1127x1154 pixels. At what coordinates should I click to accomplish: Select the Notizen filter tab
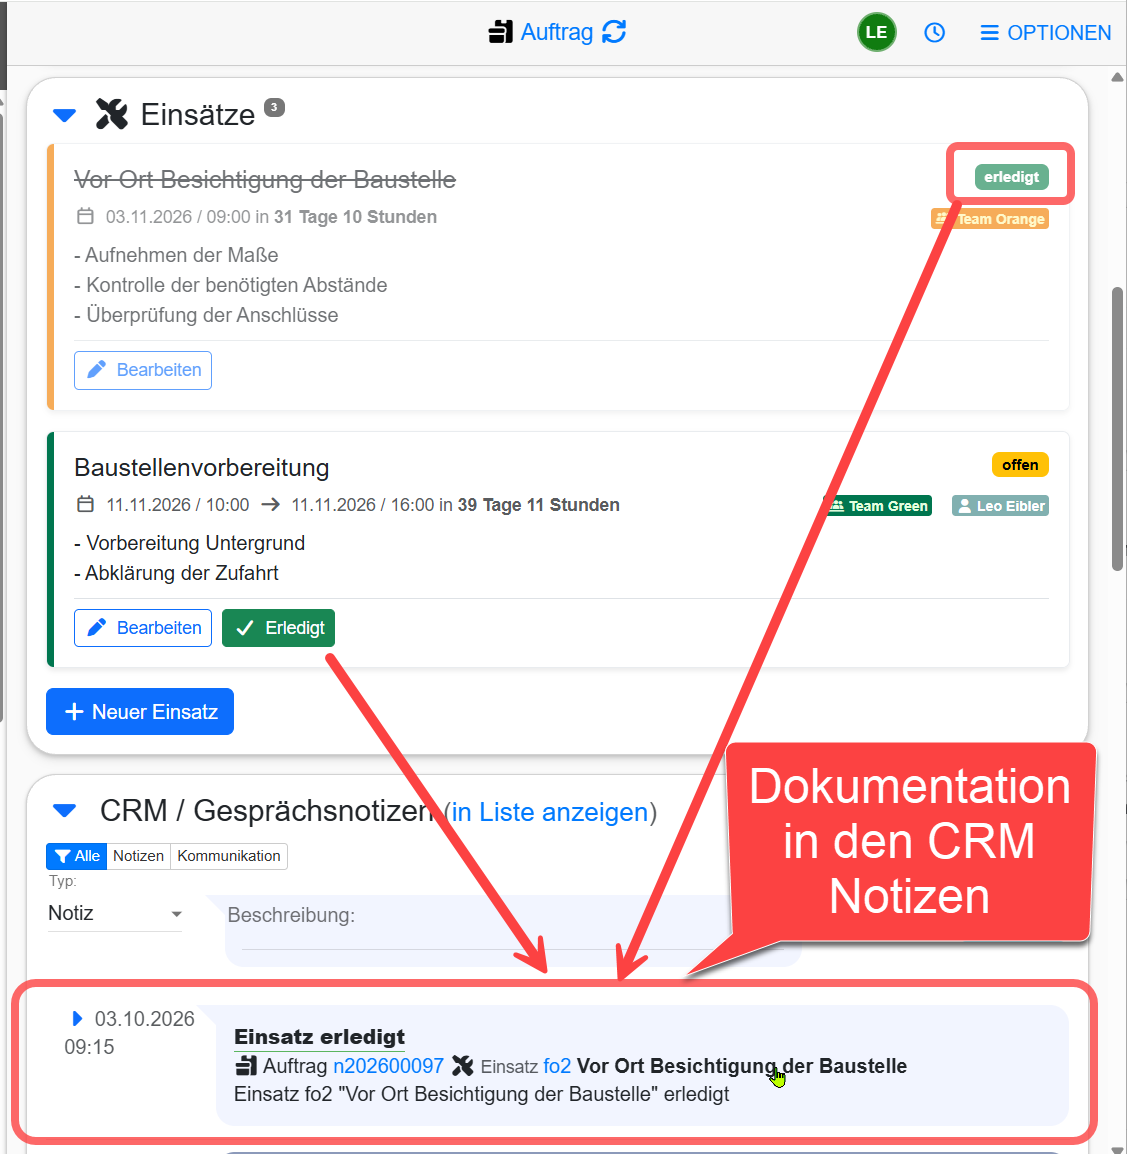point(138,856)
